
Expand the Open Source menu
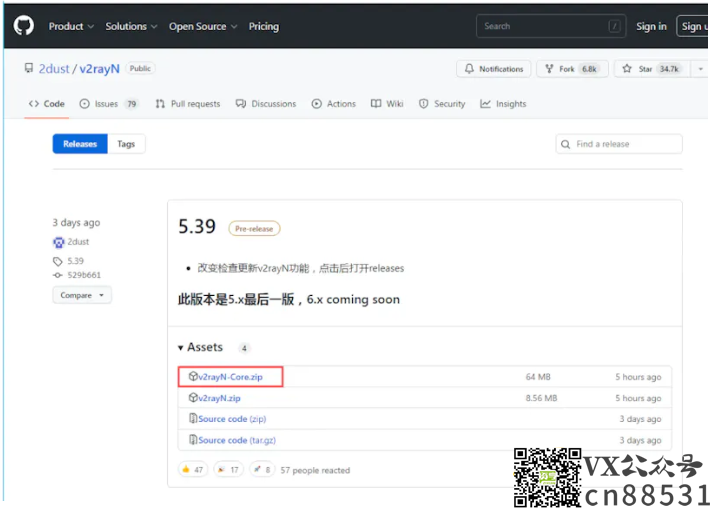(203, 26)
